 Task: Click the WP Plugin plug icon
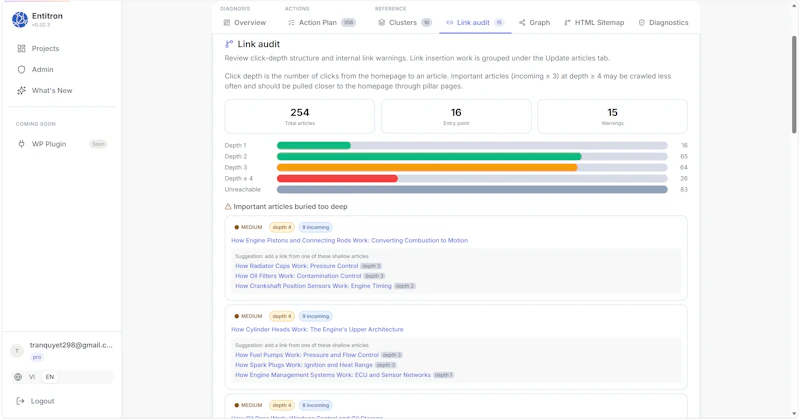pyautogui.click(x=21, y=144)
